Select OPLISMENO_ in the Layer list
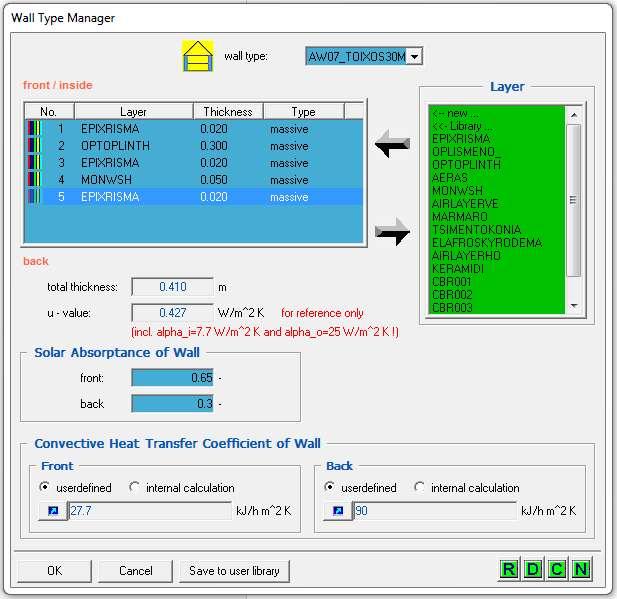617x599 pixels. pos(467,152)
